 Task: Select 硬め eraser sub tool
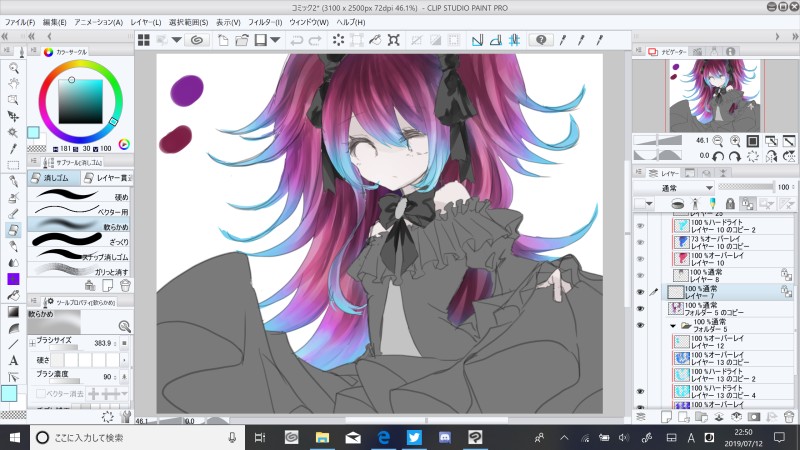pyautogui.click(x=80, y=196)
